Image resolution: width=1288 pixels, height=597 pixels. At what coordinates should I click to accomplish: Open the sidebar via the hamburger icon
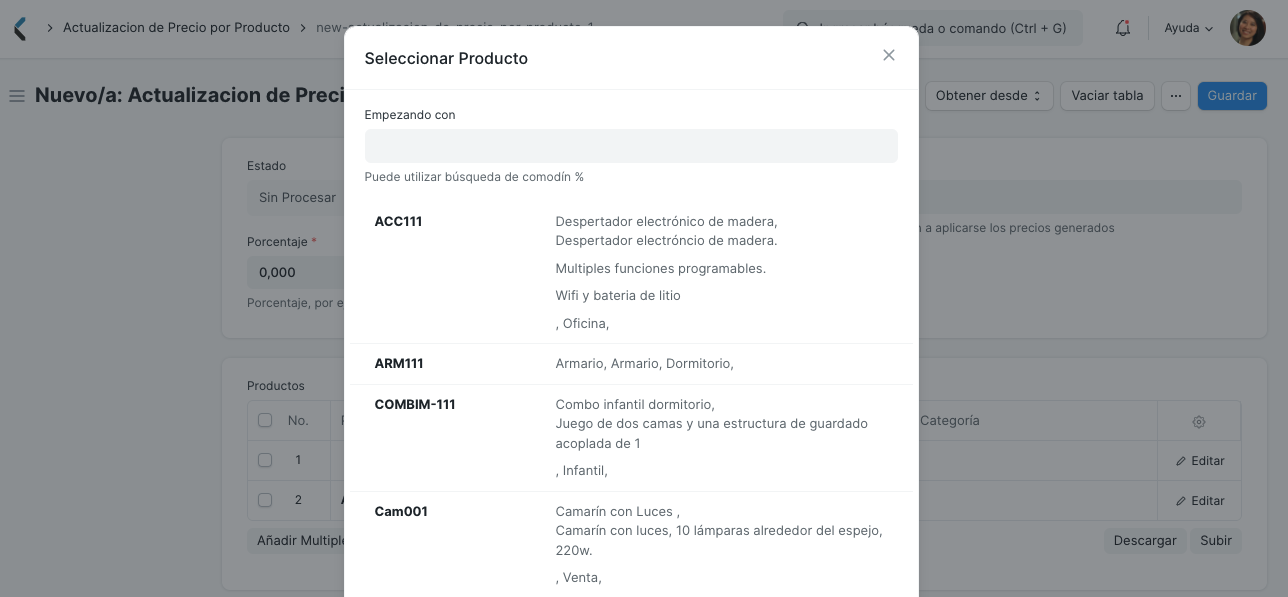click(x=16, y=95)
